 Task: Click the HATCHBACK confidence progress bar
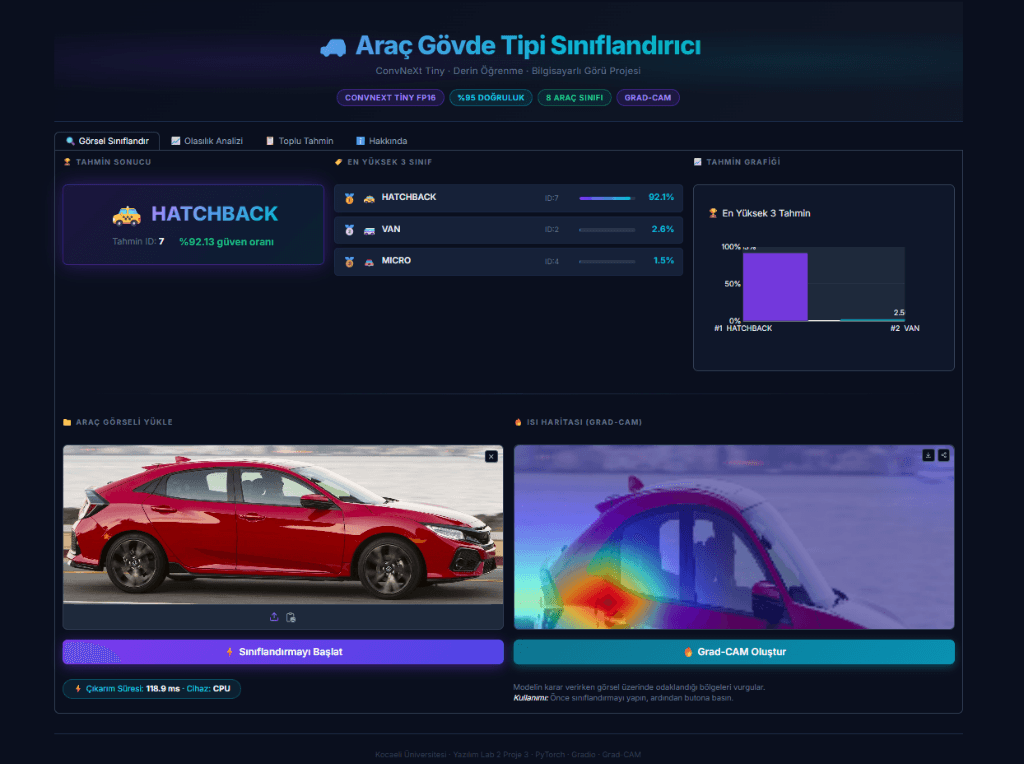[607, 198]
